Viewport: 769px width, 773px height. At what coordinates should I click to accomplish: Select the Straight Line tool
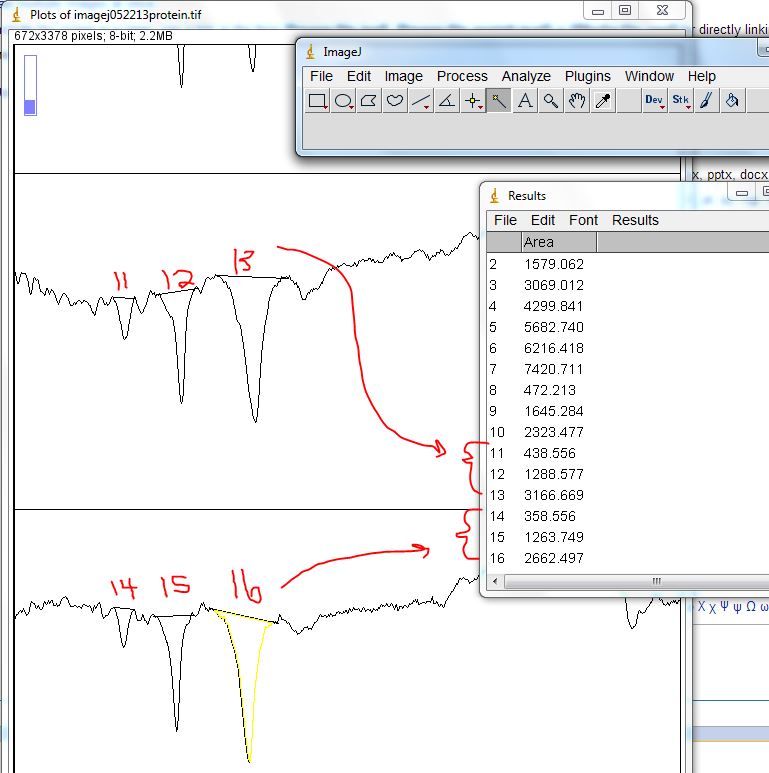coord(421,101)
